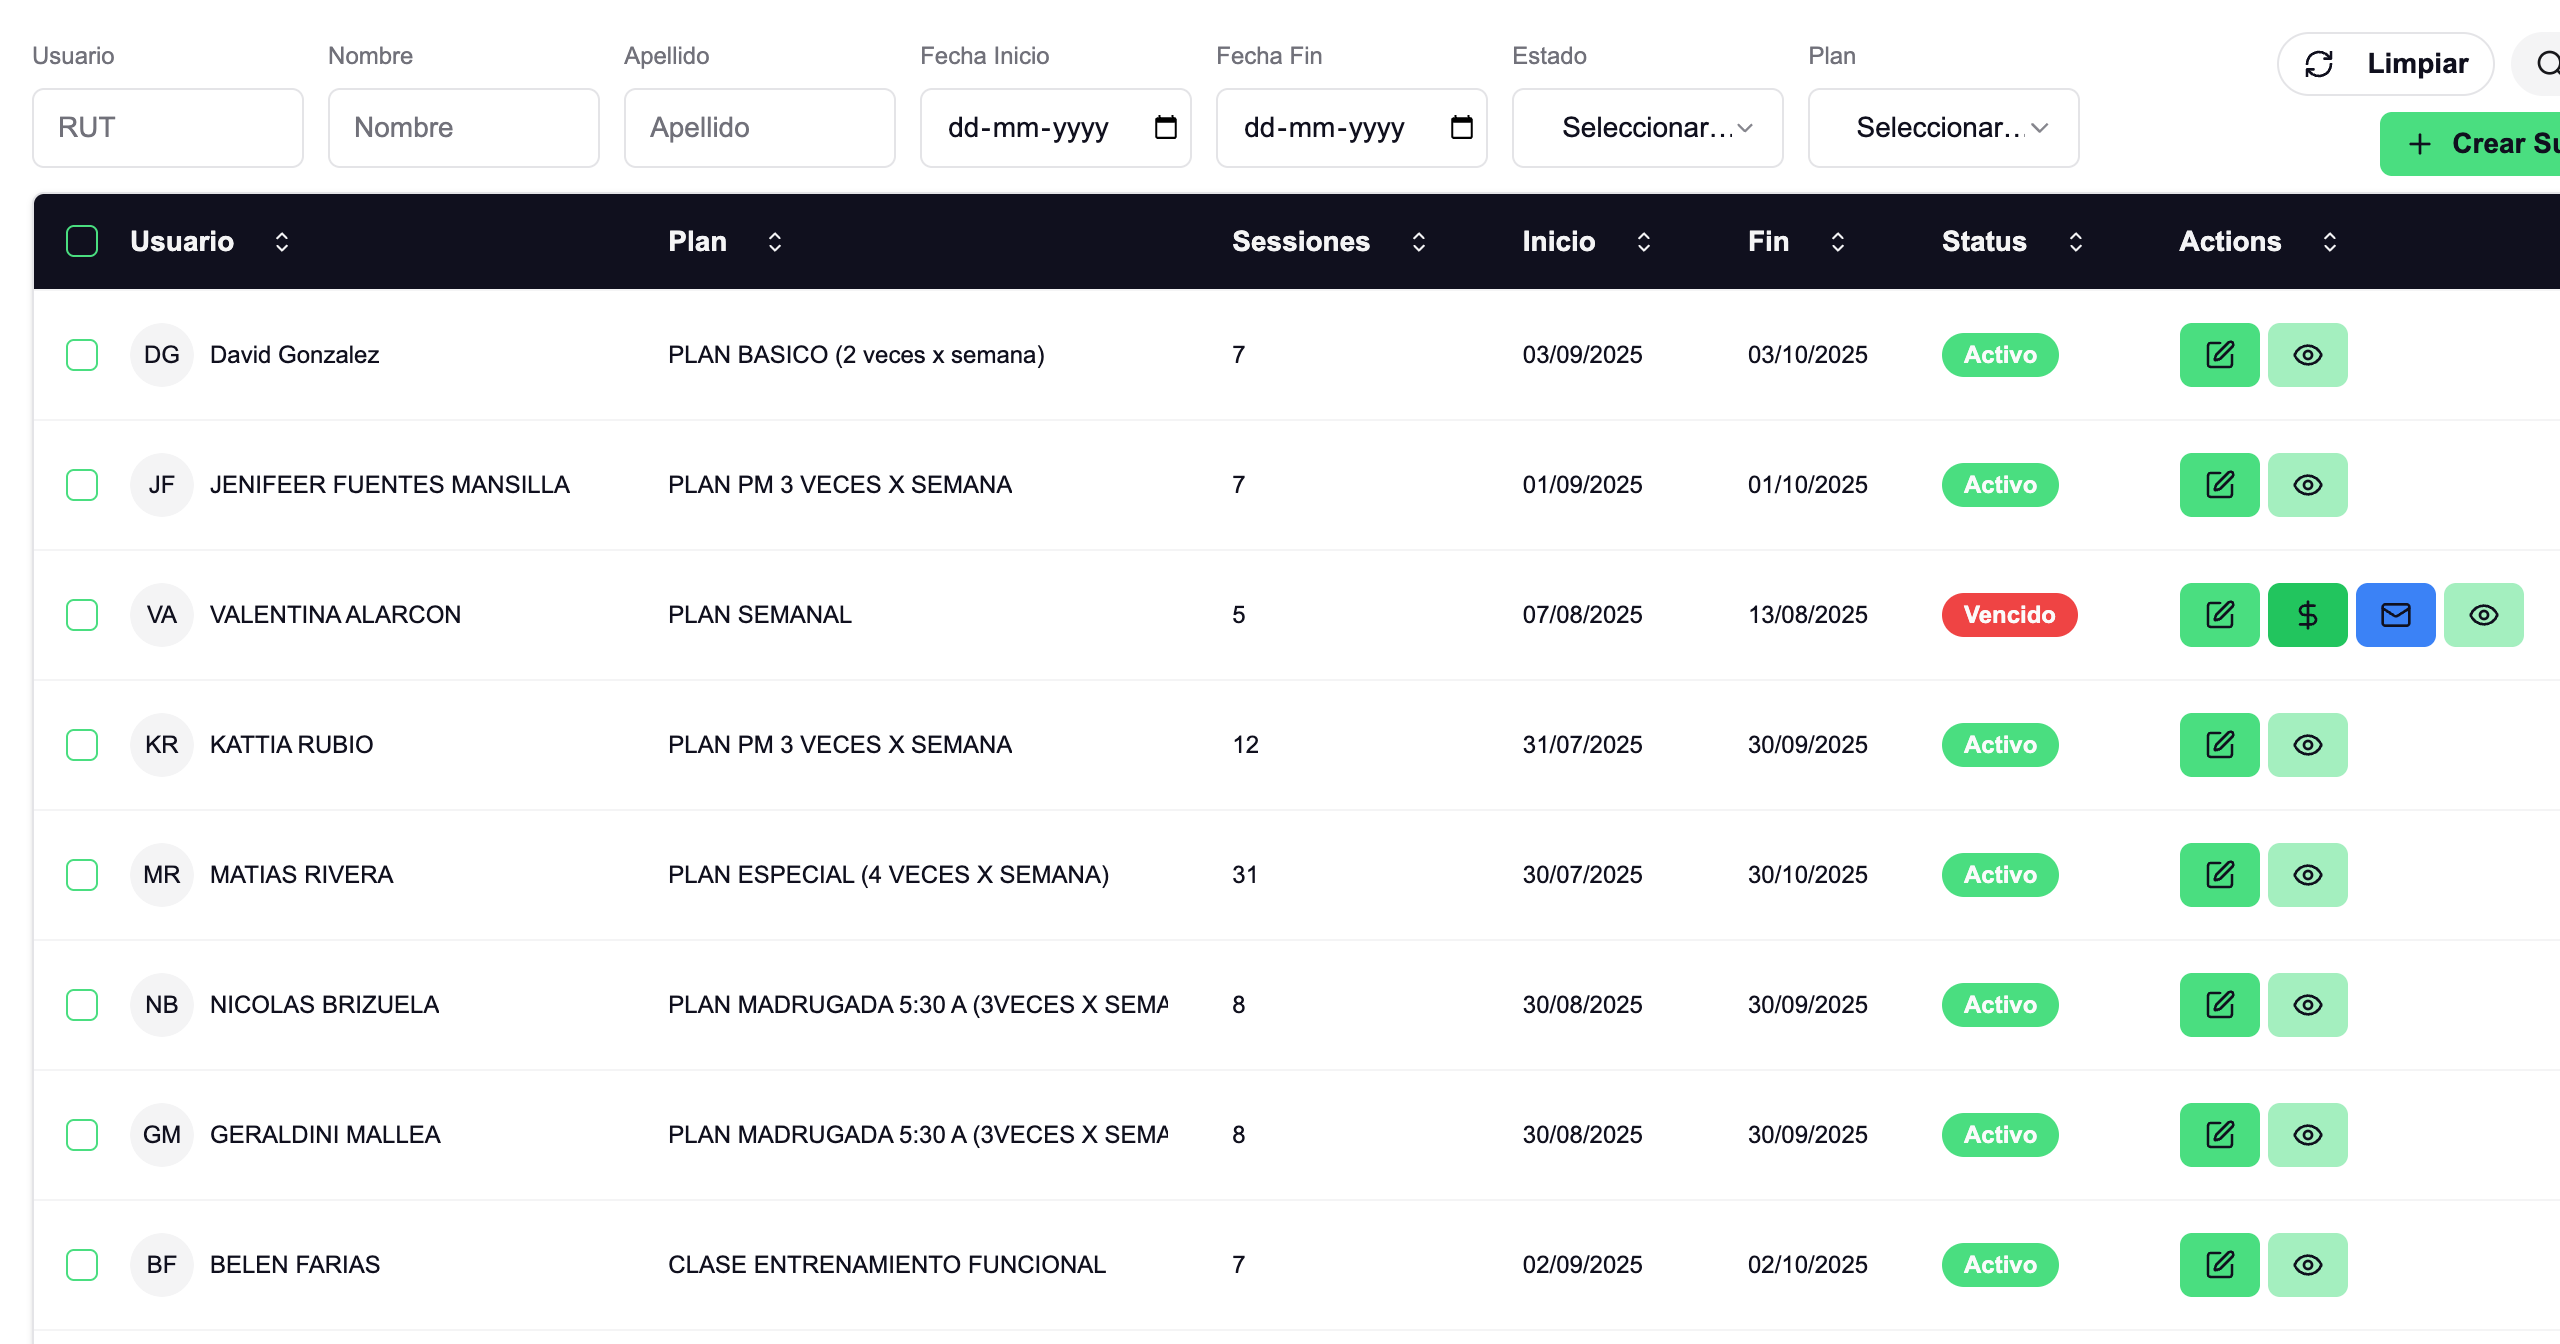Click edit icon for Matias Rivera

(x=2219, y=875)
